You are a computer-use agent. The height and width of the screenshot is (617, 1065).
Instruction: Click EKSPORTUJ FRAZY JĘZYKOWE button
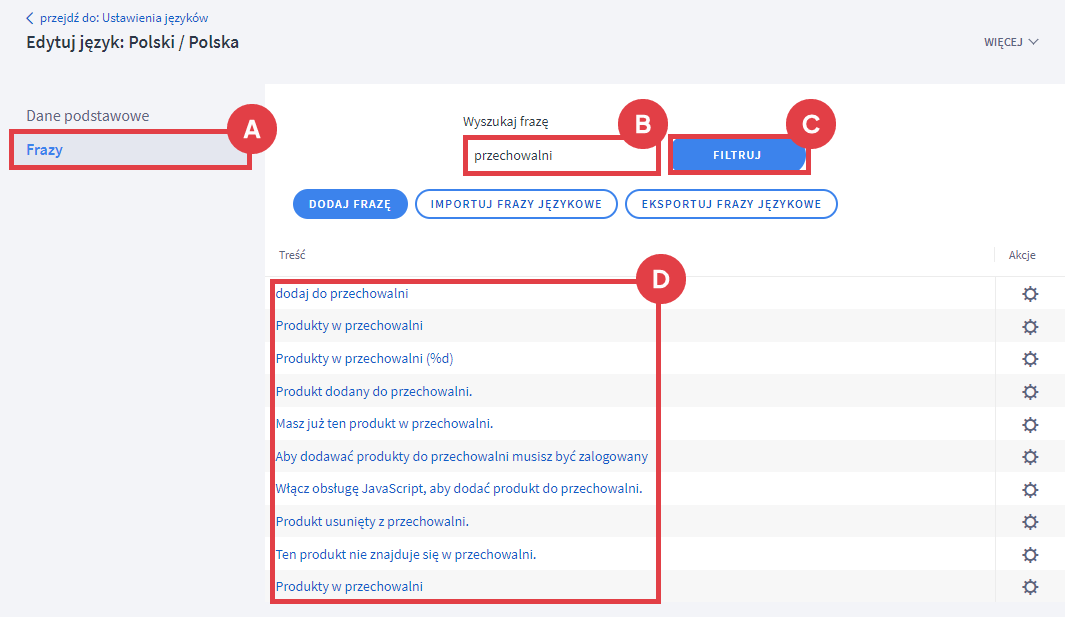pos(731,204)
